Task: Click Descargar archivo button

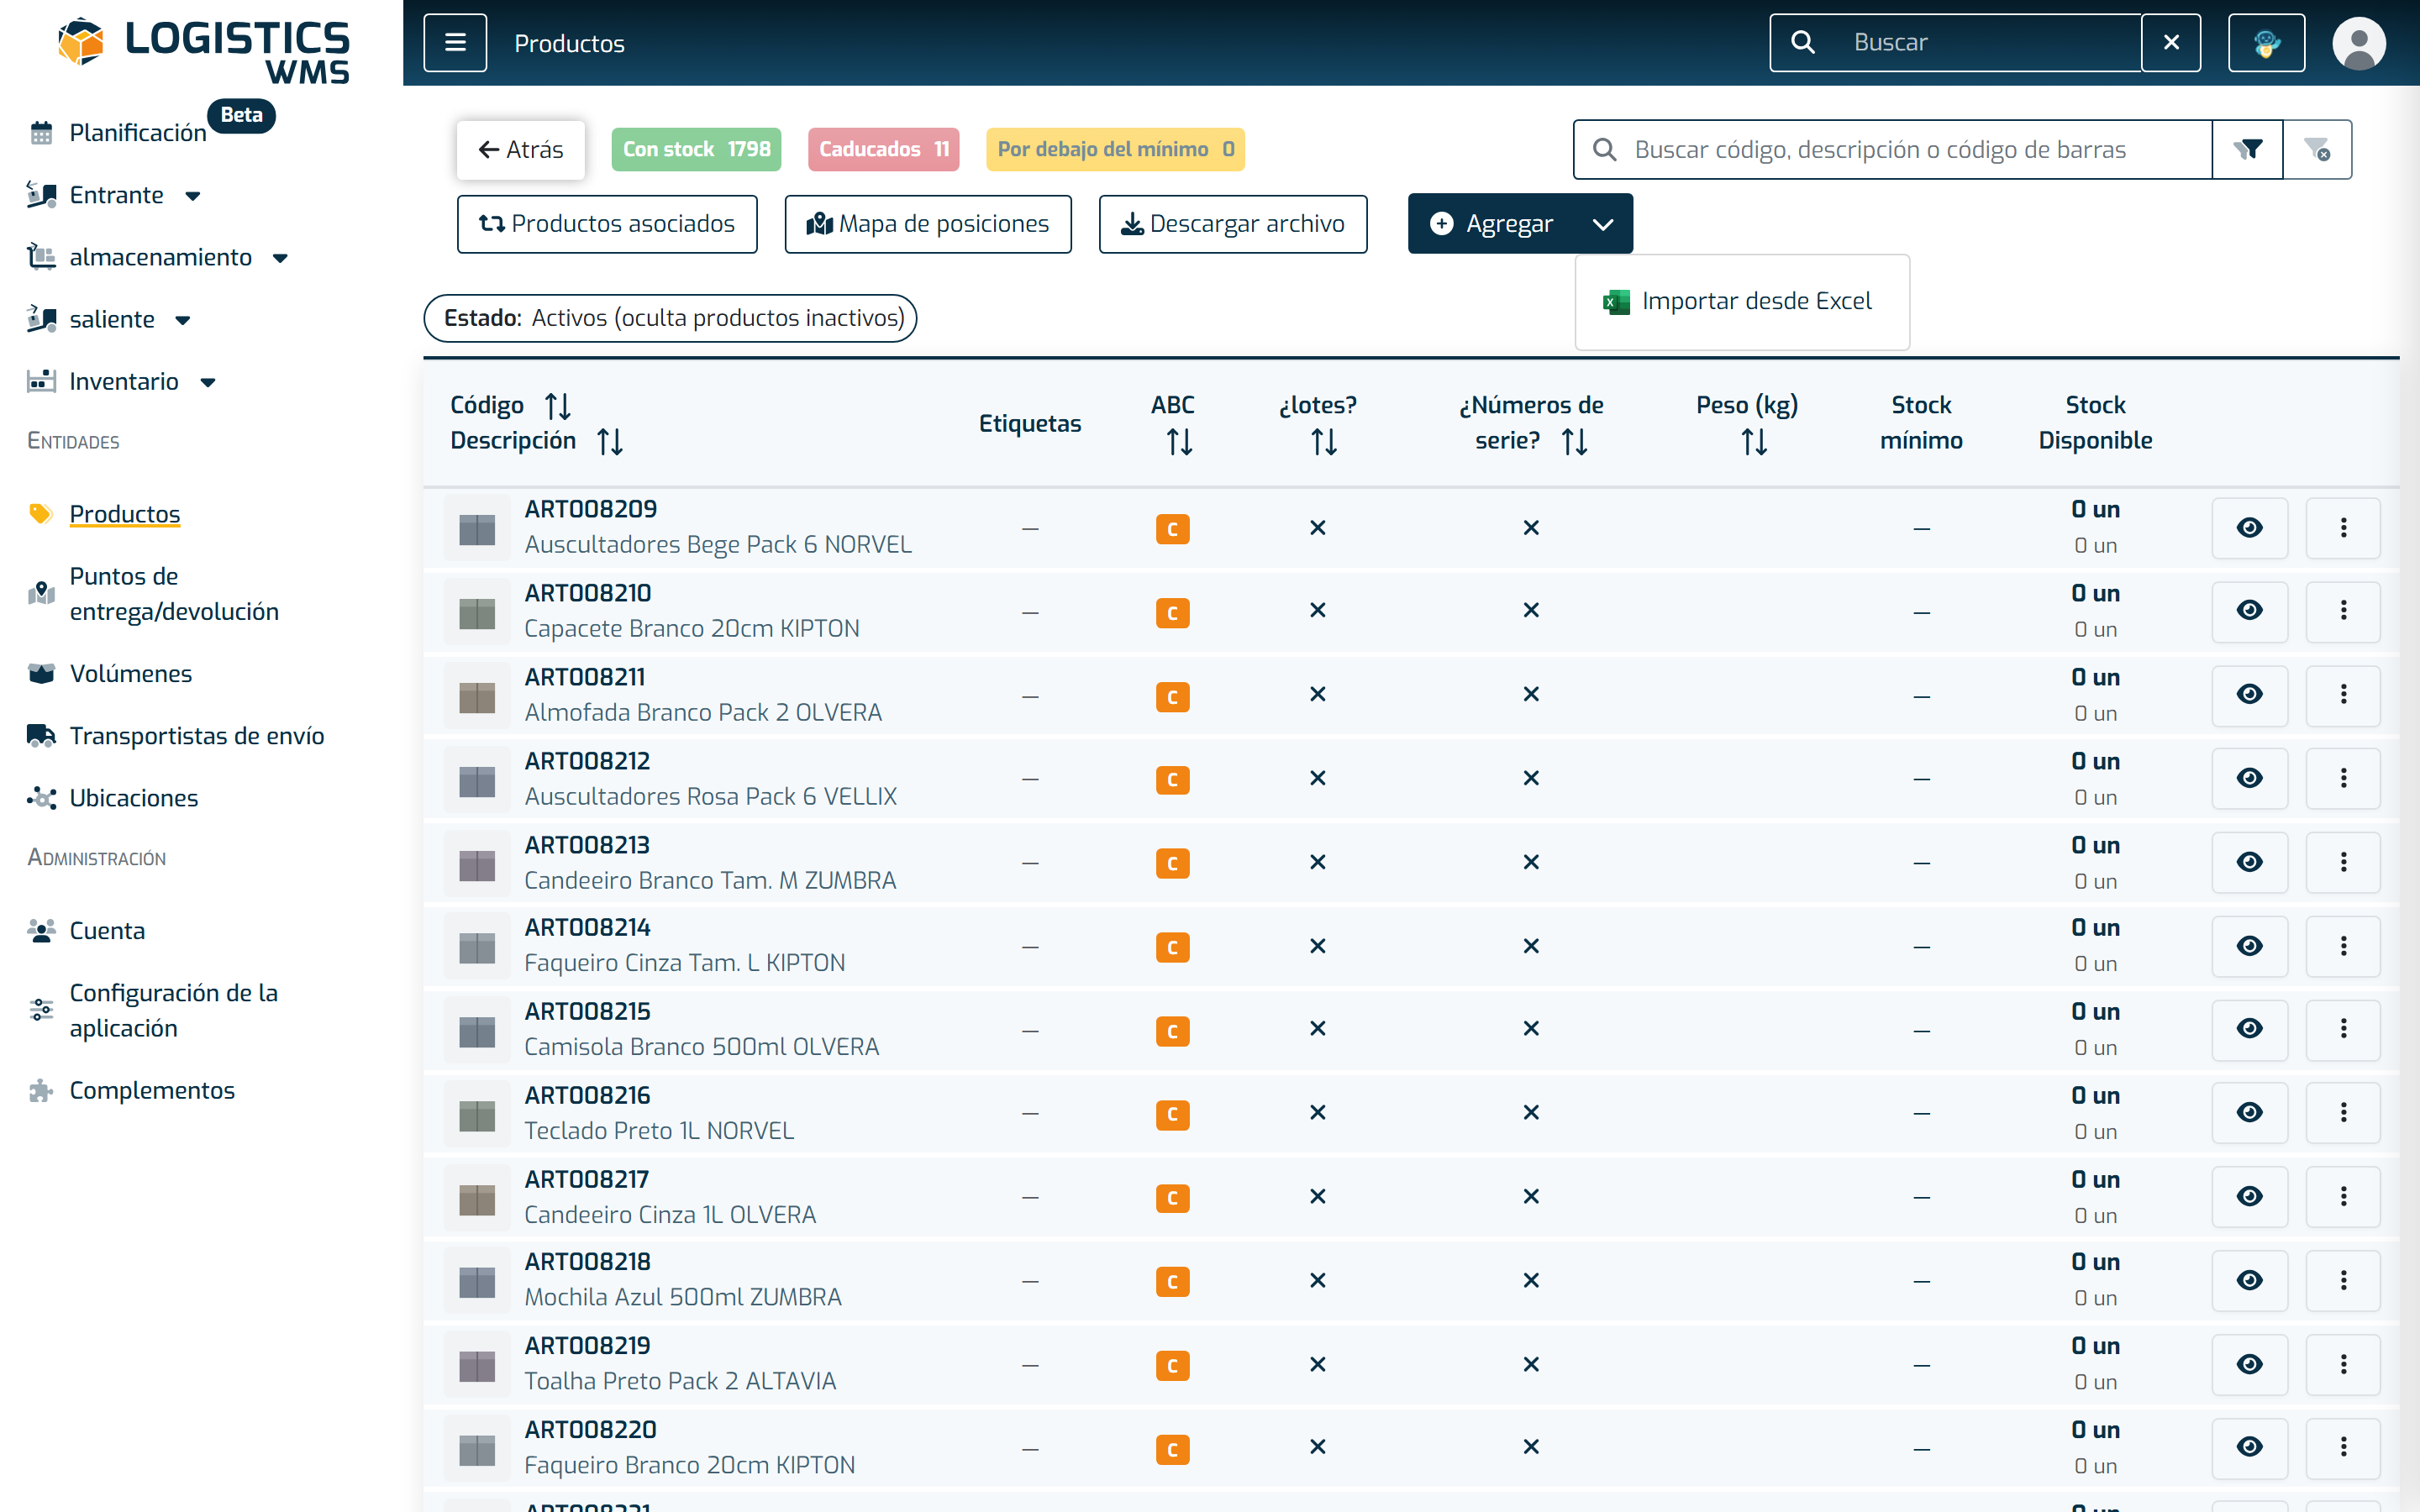Action: pyautogui.click(x=1232, y=224)
